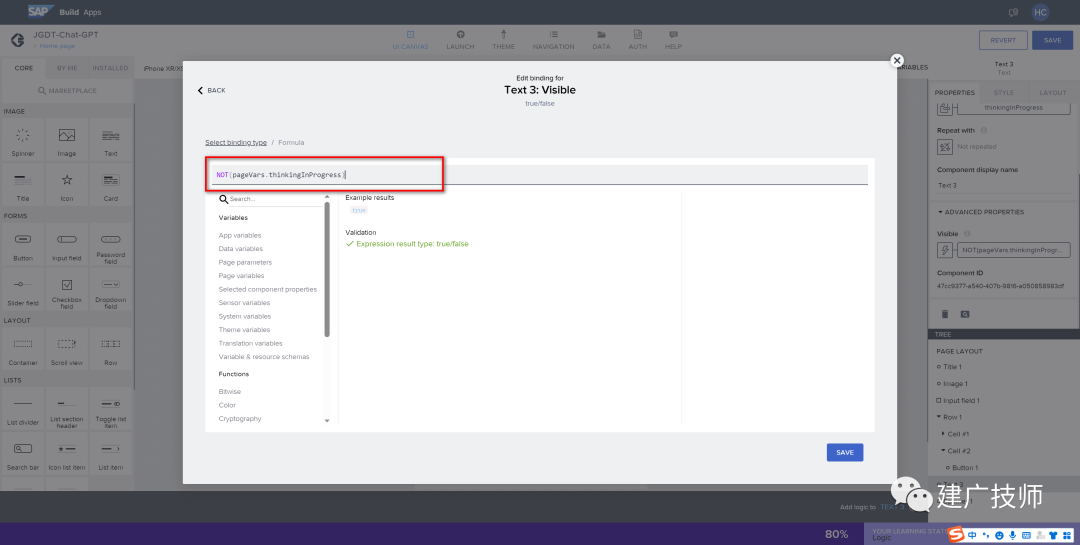
Task: Open the Navigation section
Action: coord(553,40)
